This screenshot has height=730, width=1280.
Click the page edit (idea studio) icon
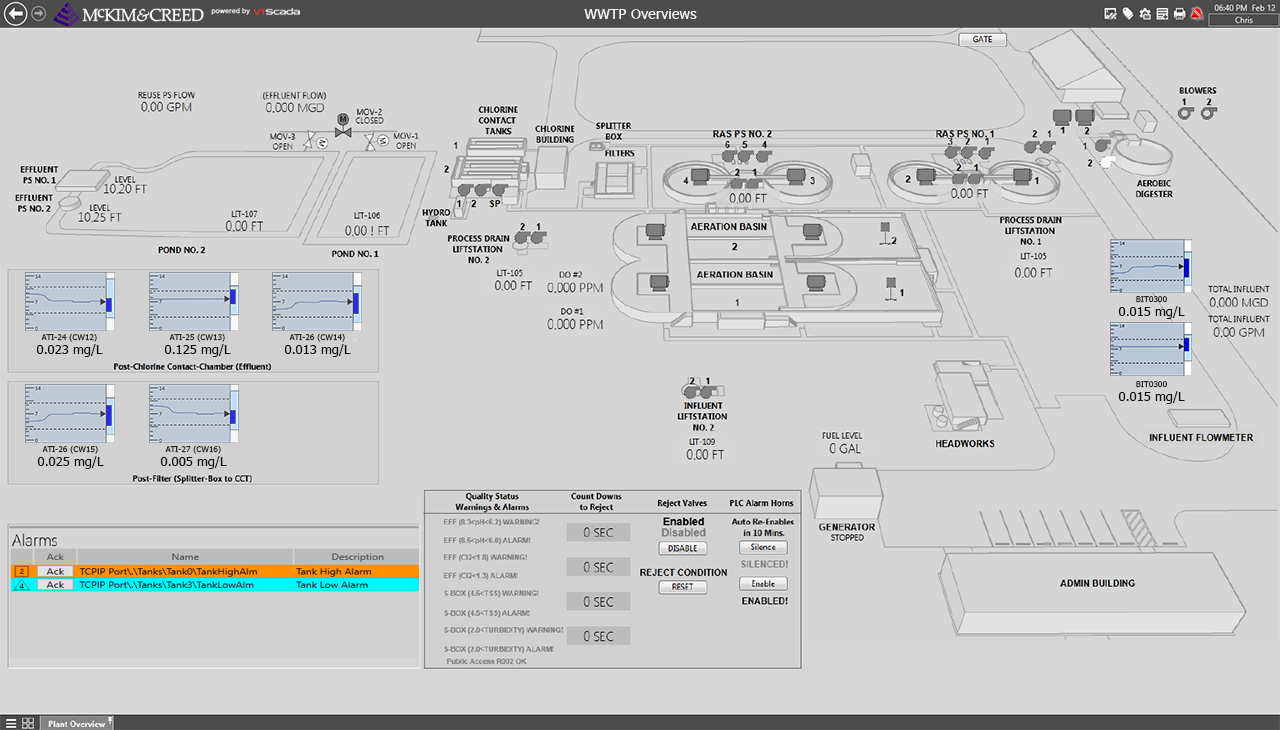[1110, 14]
